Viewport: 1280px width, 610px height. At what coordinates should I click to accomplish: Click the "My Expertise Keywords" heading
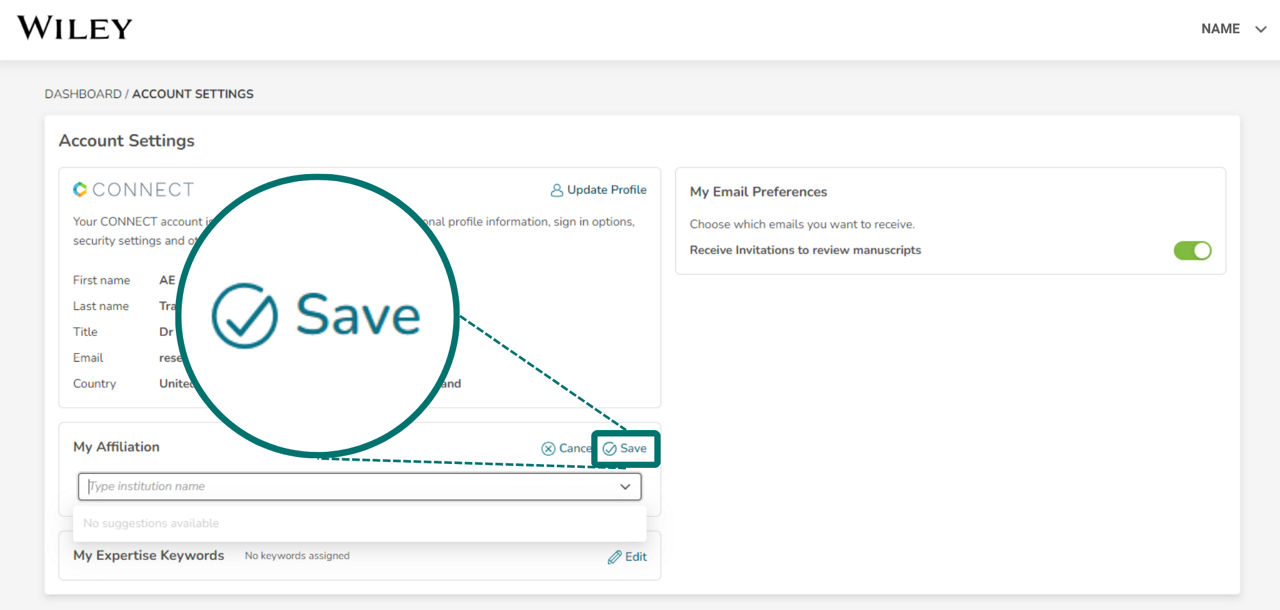coord(149,555)
